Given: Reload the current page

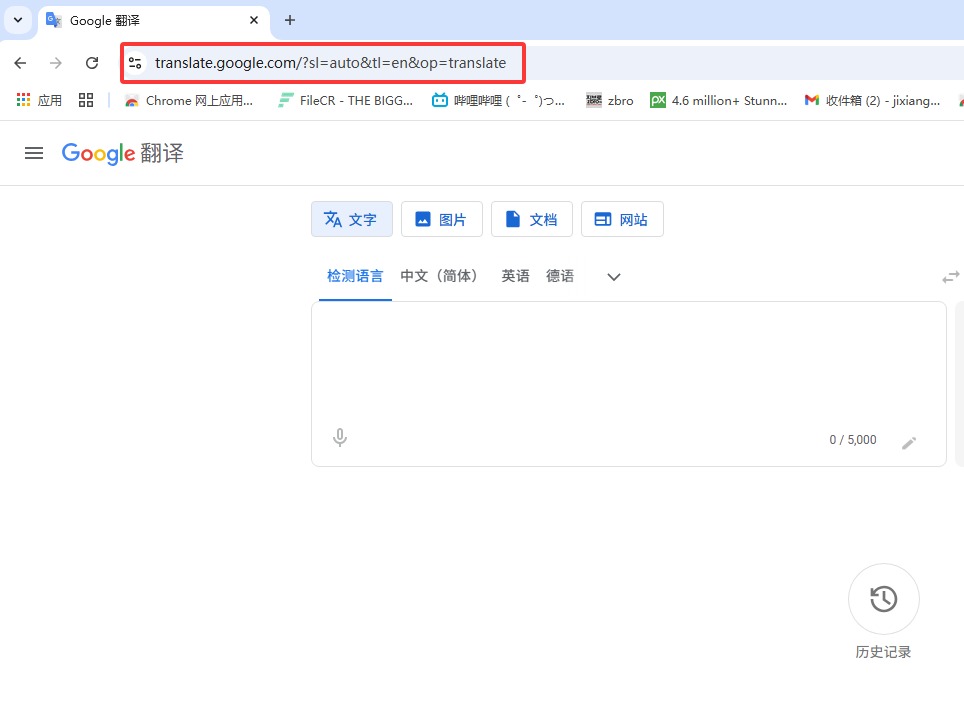Looking at the screenshot, I should click(92, 63).
